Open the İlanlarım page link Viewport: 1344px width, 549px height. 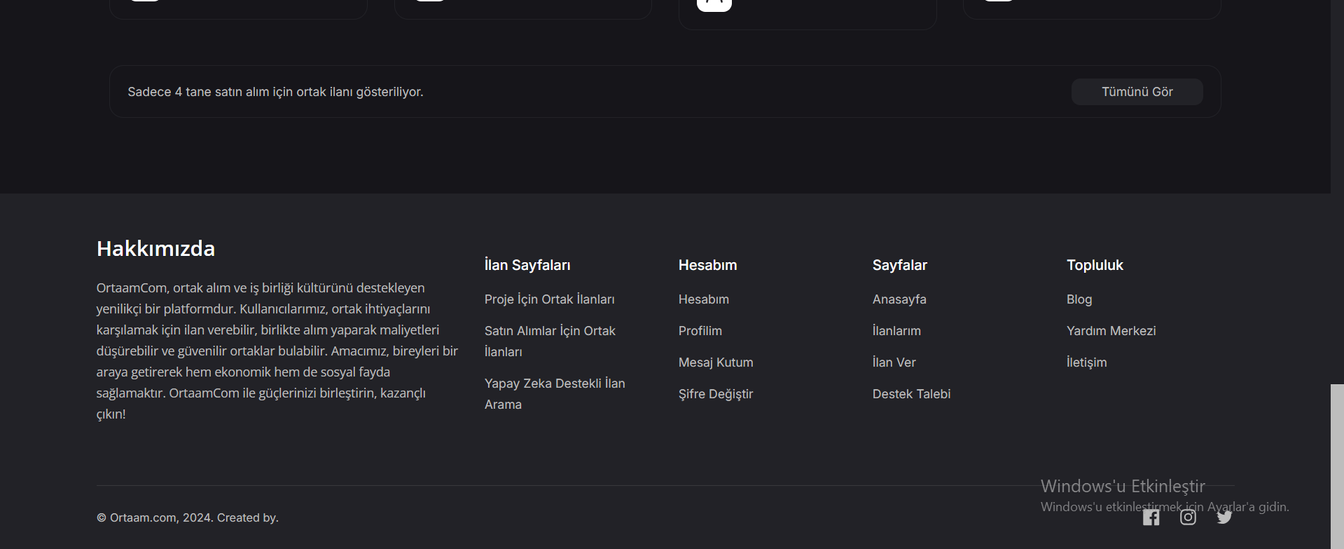896,331
